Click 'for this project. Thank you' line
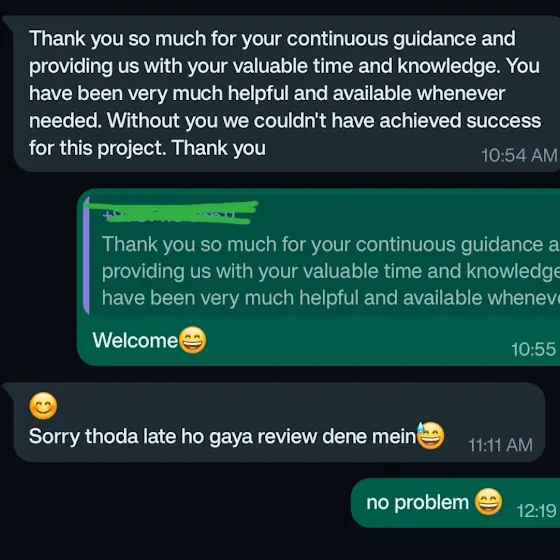This screenshot has width=560, height=560. [147, 148]
